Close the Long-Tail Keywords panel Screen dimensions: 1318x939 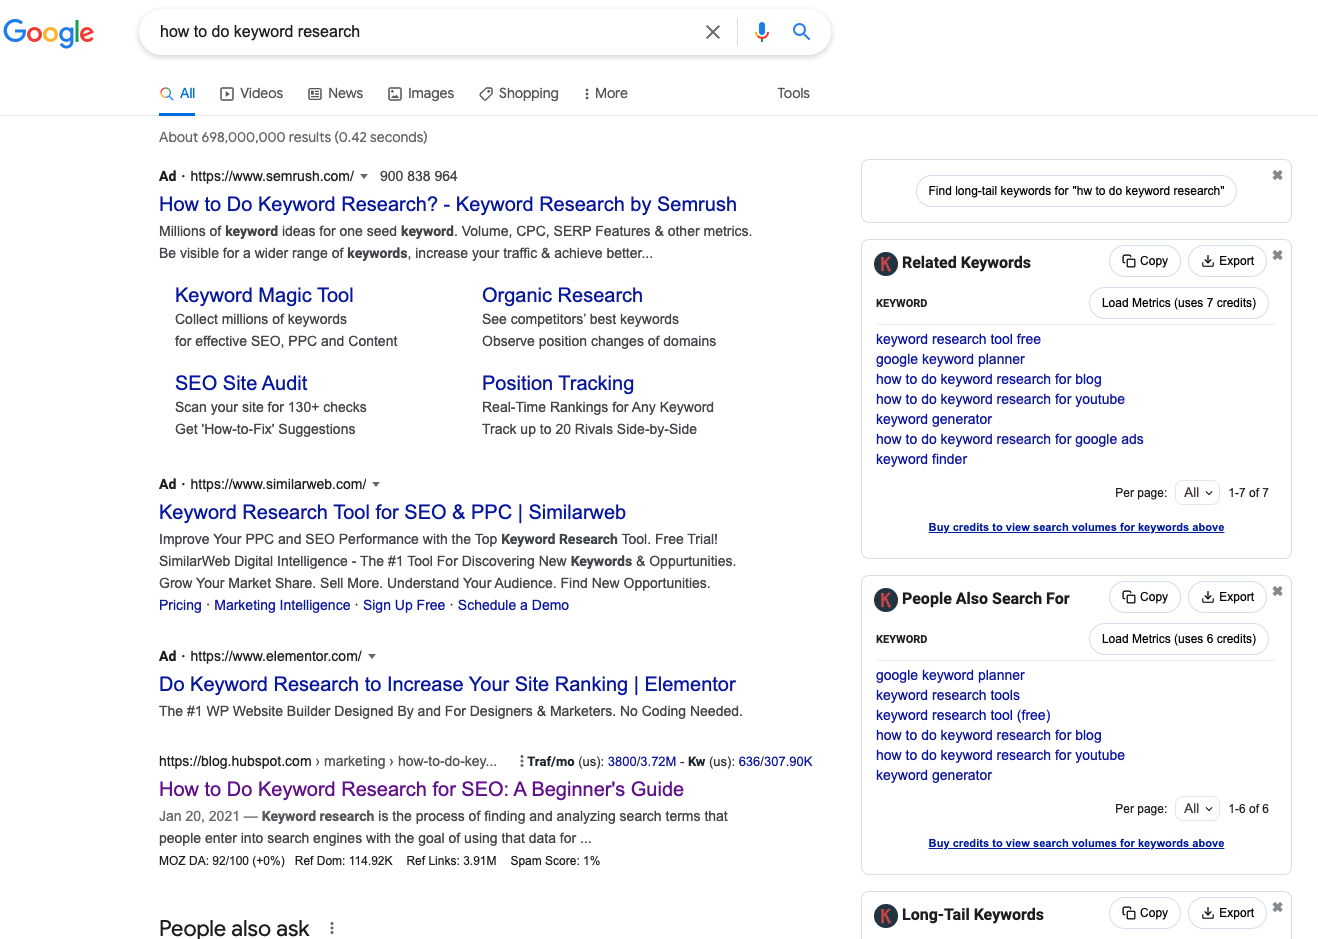pos(1277,908)
